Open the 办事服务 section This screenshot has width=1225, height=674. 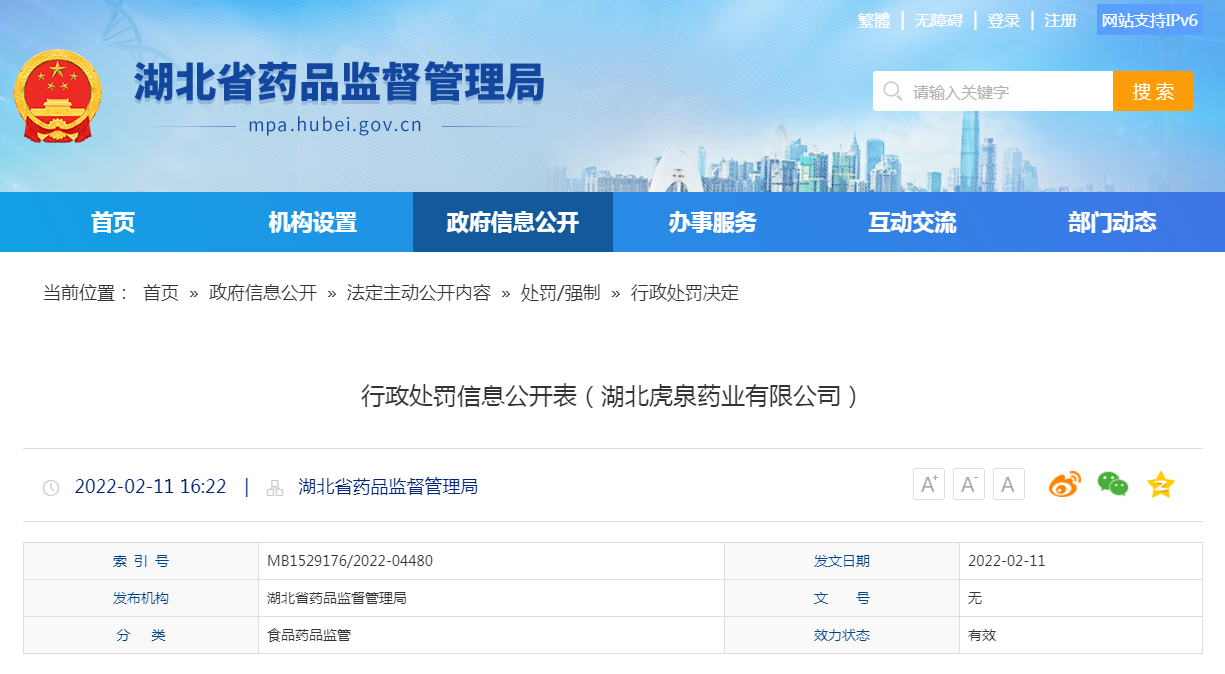click(712, 222)
